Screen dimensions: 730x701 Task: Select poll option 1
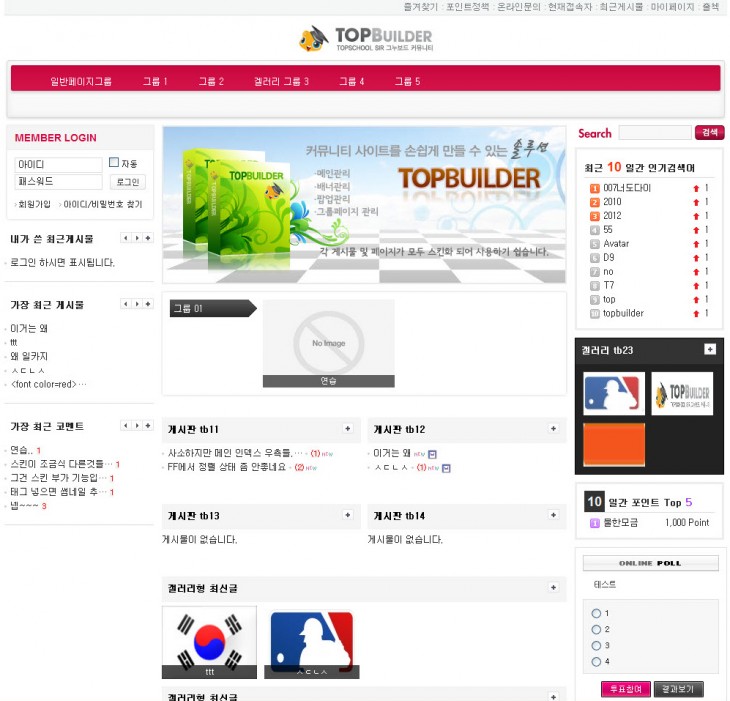click(596, 613)
